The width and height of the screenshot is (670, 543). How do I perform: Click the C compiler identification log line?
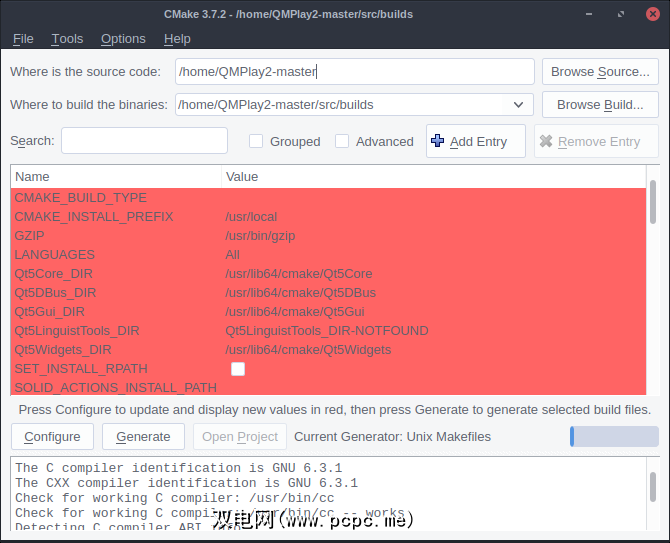(x=179, y=468)
